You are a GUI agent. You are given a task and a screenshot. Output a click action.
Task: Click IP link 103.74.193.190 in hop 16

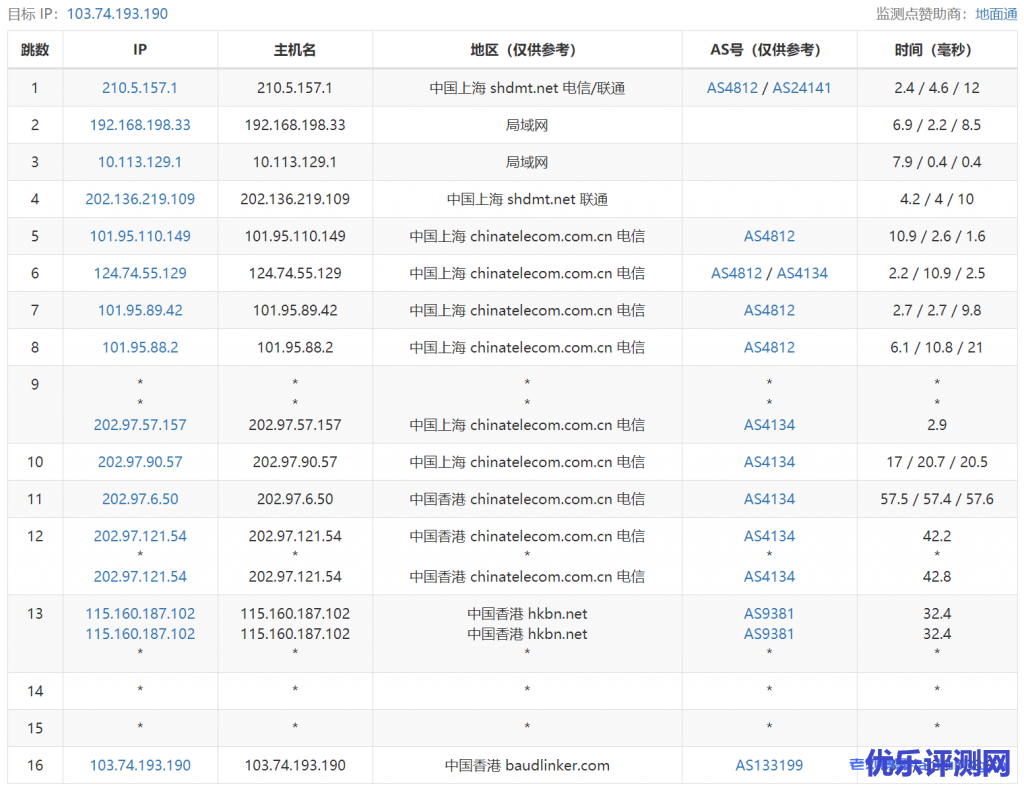pyautogui.click(x=140, y=765)
